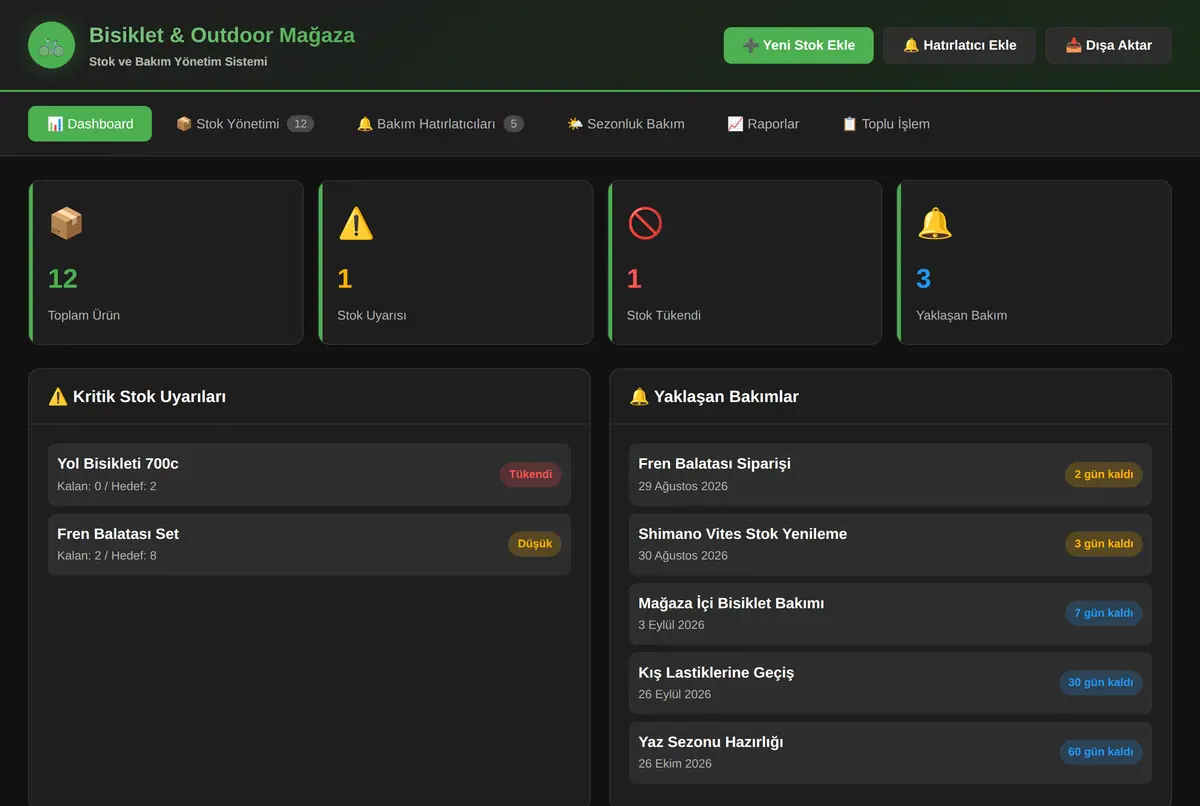The width and height of the screenshot is (1200, 806).
Task: Open the Shimano Vites Stok Yenileme reminder
Action: point(890,544)
